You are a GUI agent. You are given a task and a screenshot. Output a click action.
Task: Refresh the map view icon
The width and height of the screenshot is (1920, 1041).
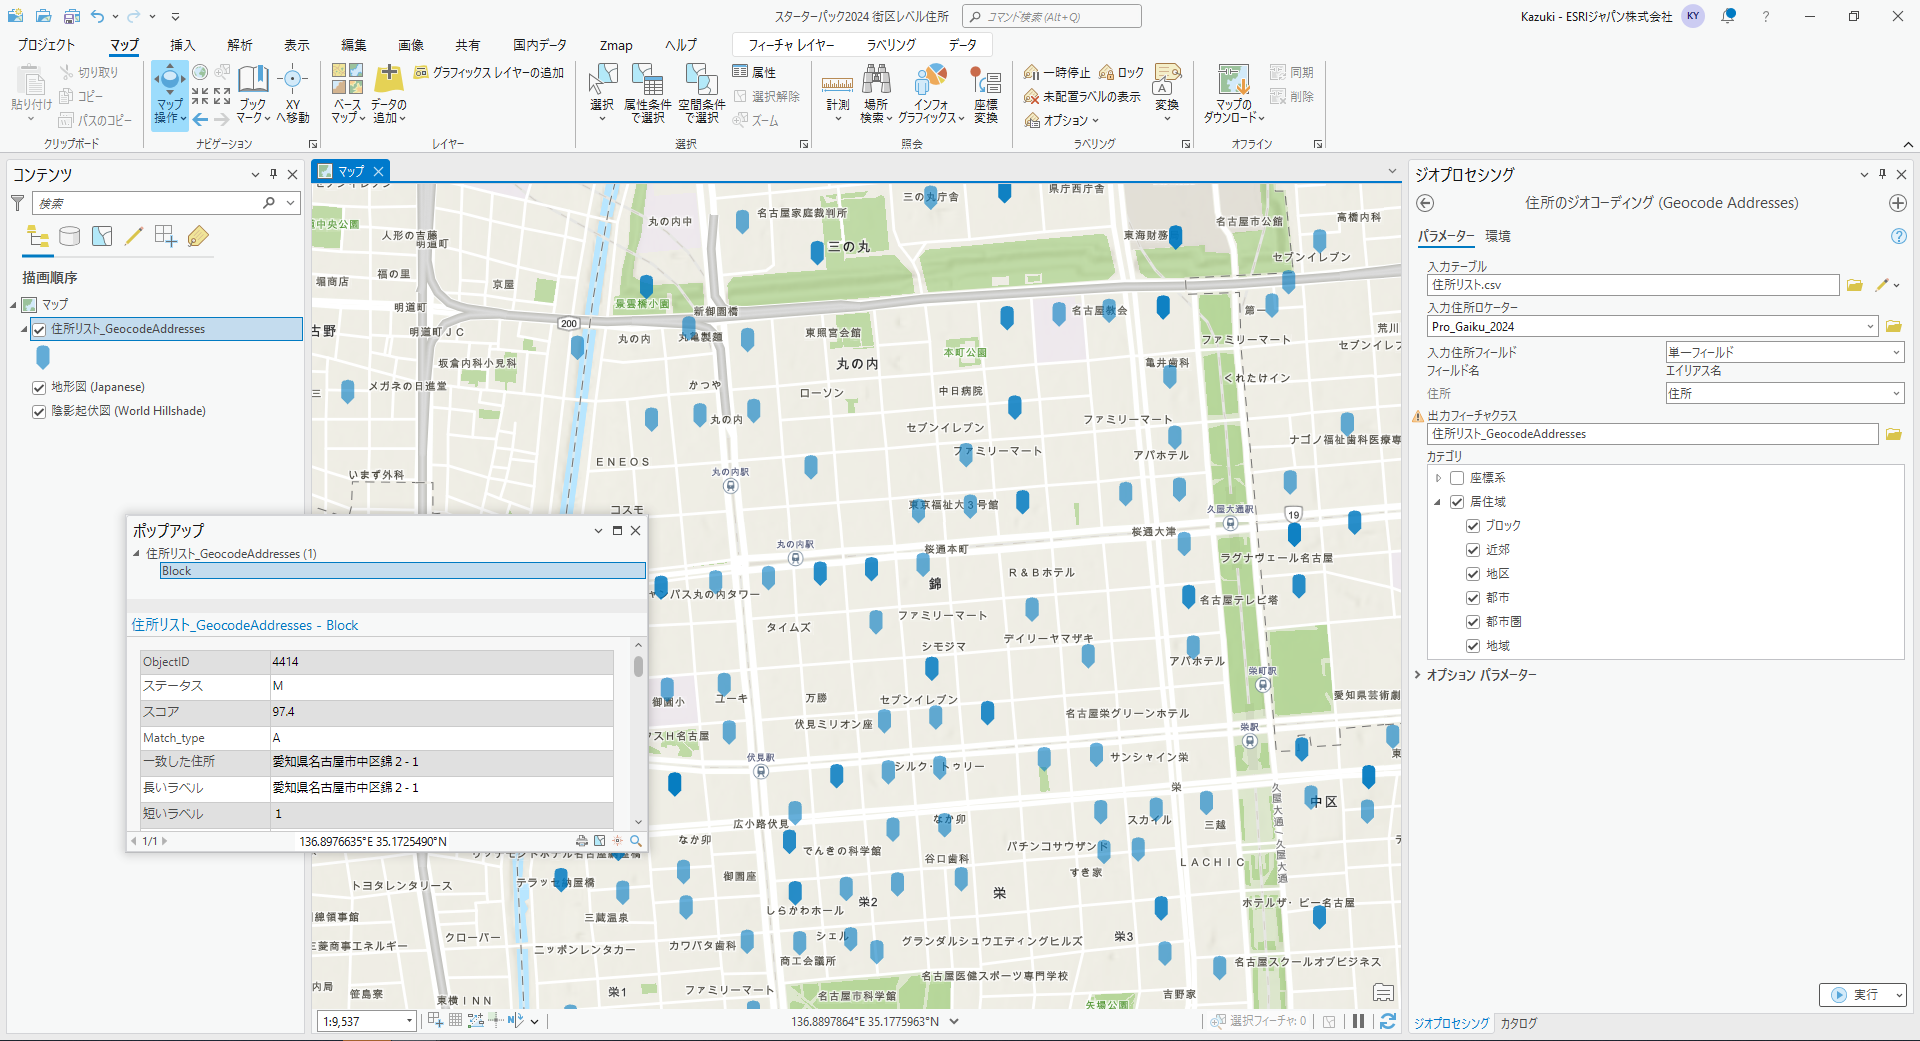pyautogui.click(x=1387, y=1021)
